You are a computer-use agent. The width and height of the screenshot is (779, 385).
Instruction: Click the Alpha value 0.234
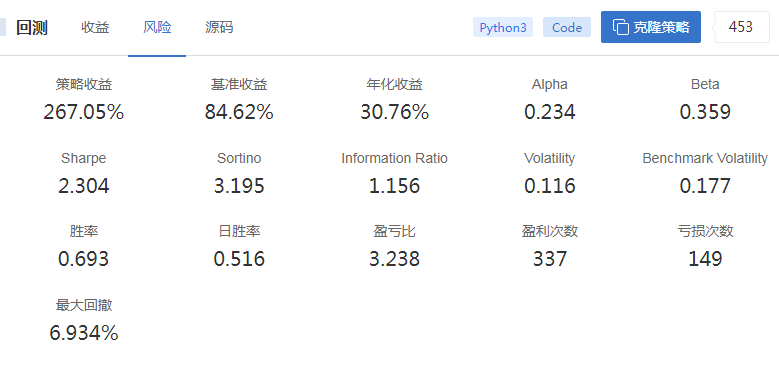click(x=549, y=112)
